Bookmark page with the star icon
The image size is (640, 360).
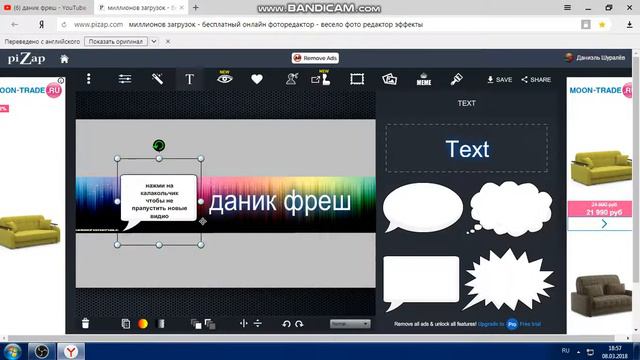point(602,24)
